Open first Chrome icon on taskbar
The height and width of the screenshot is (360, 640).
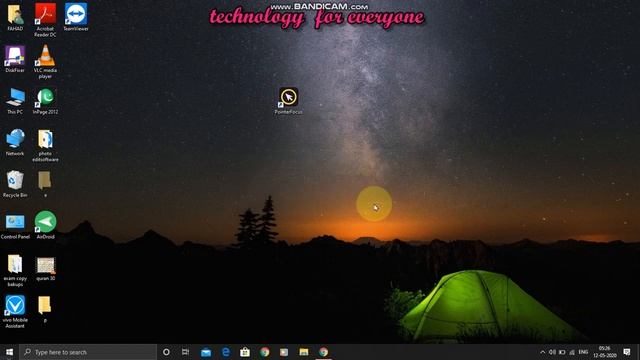[264, 352]
